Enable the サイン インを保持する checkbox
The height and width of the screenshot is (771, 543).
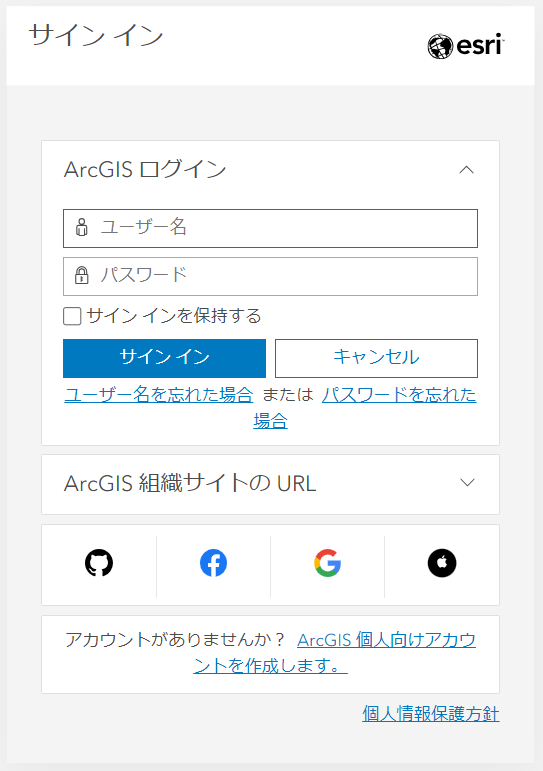[x=72, y=316]
